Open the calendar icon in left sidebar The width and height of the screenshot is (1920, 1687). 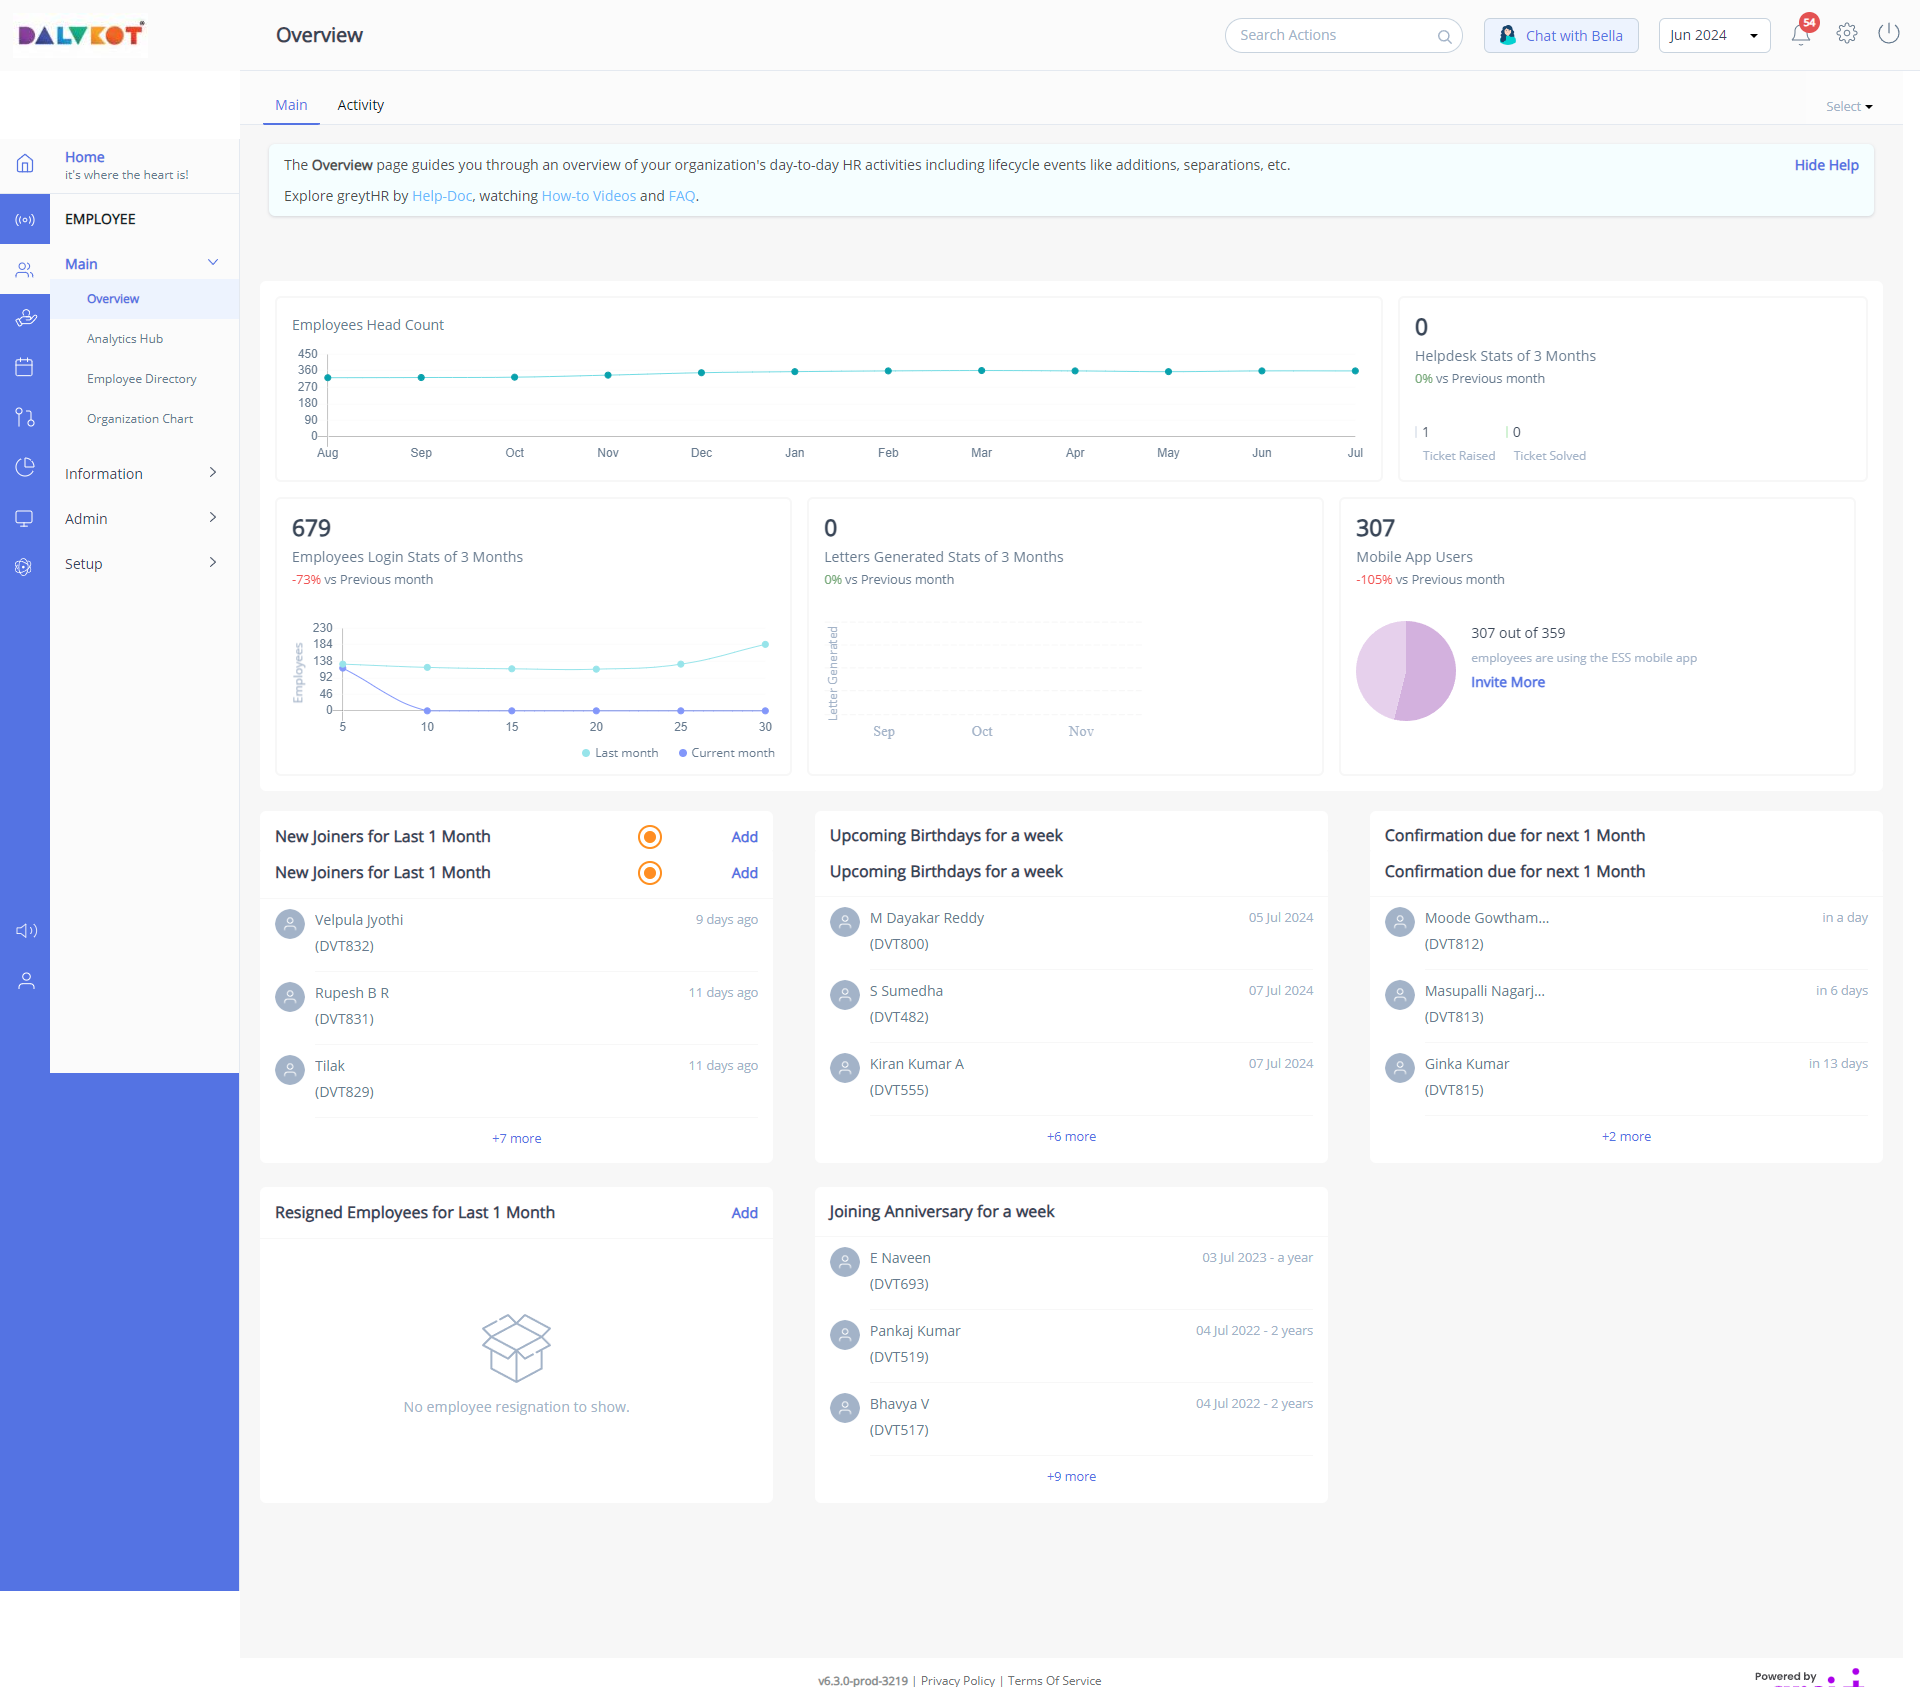tap(25, 367)
